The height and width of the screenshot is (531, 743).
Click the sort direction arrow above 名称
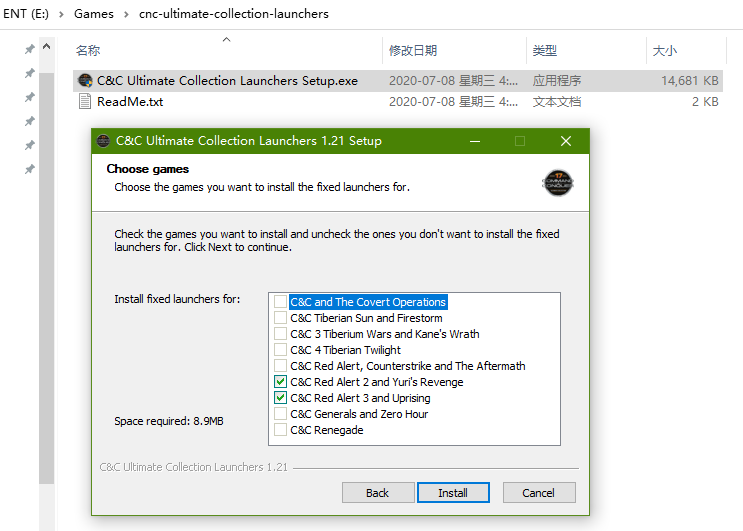[227, 40]
